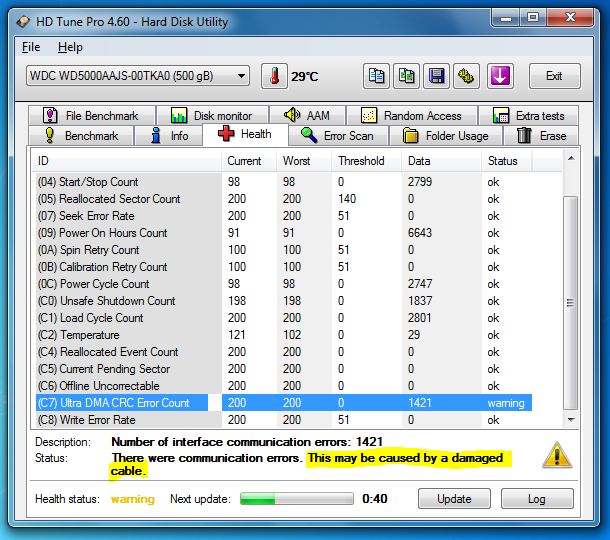The height and width of the screenshot is (540, 610).
Task: Switch to the Info tab
Action: coord(168,136)
